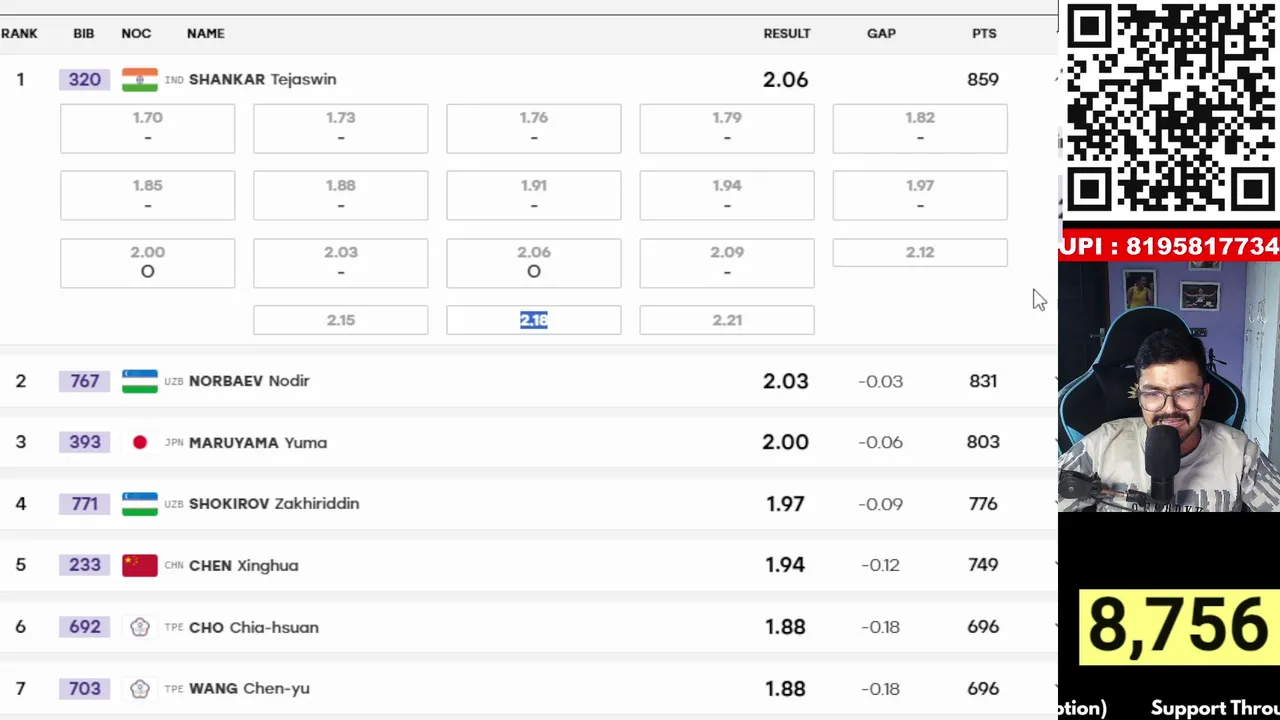
Task: Select the highlighted 2.18 height box
Action: click(534, 320)
